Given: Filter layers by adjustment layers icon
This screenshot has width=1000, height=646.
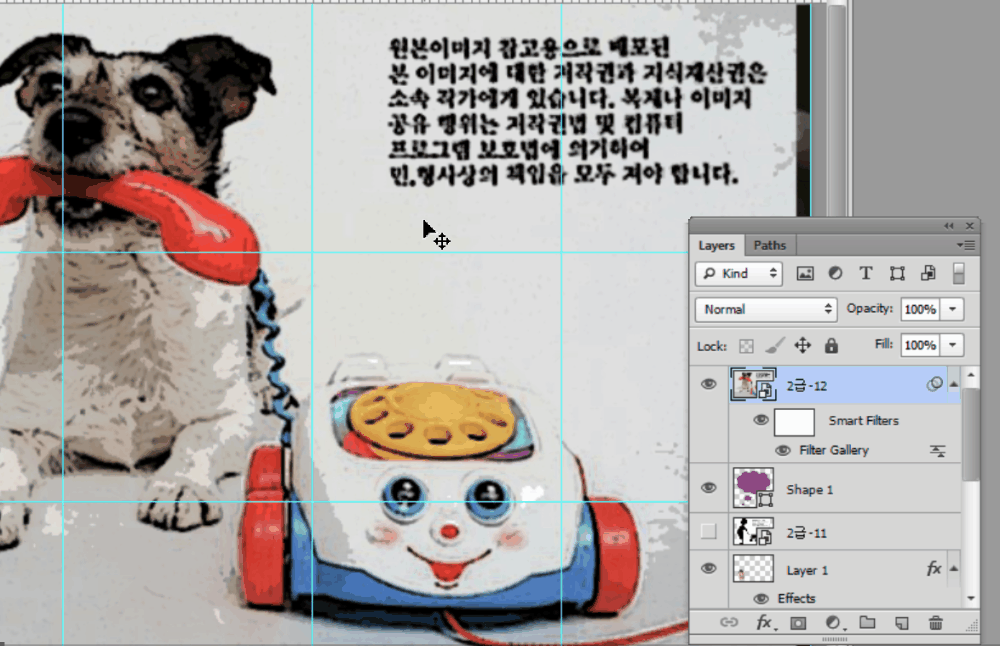Looking at the screenshot, I should tap(835, 274).
